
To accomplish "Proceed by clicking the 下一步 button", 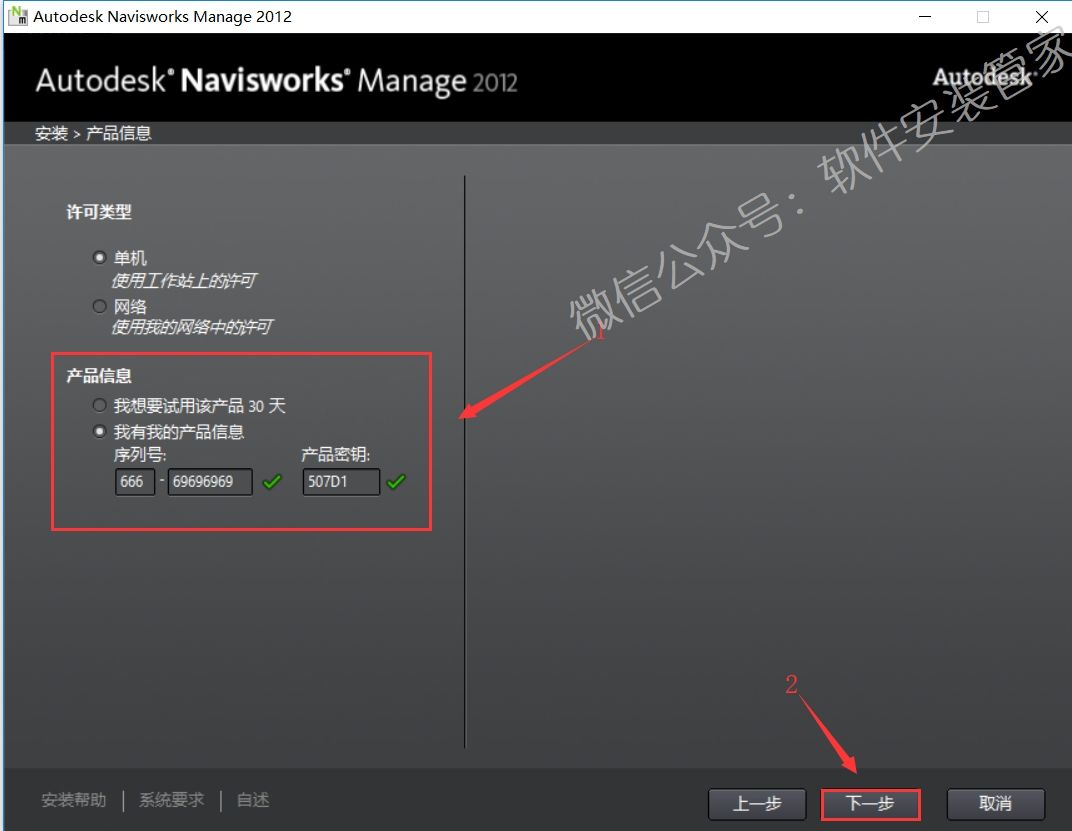I will point(870,804).
